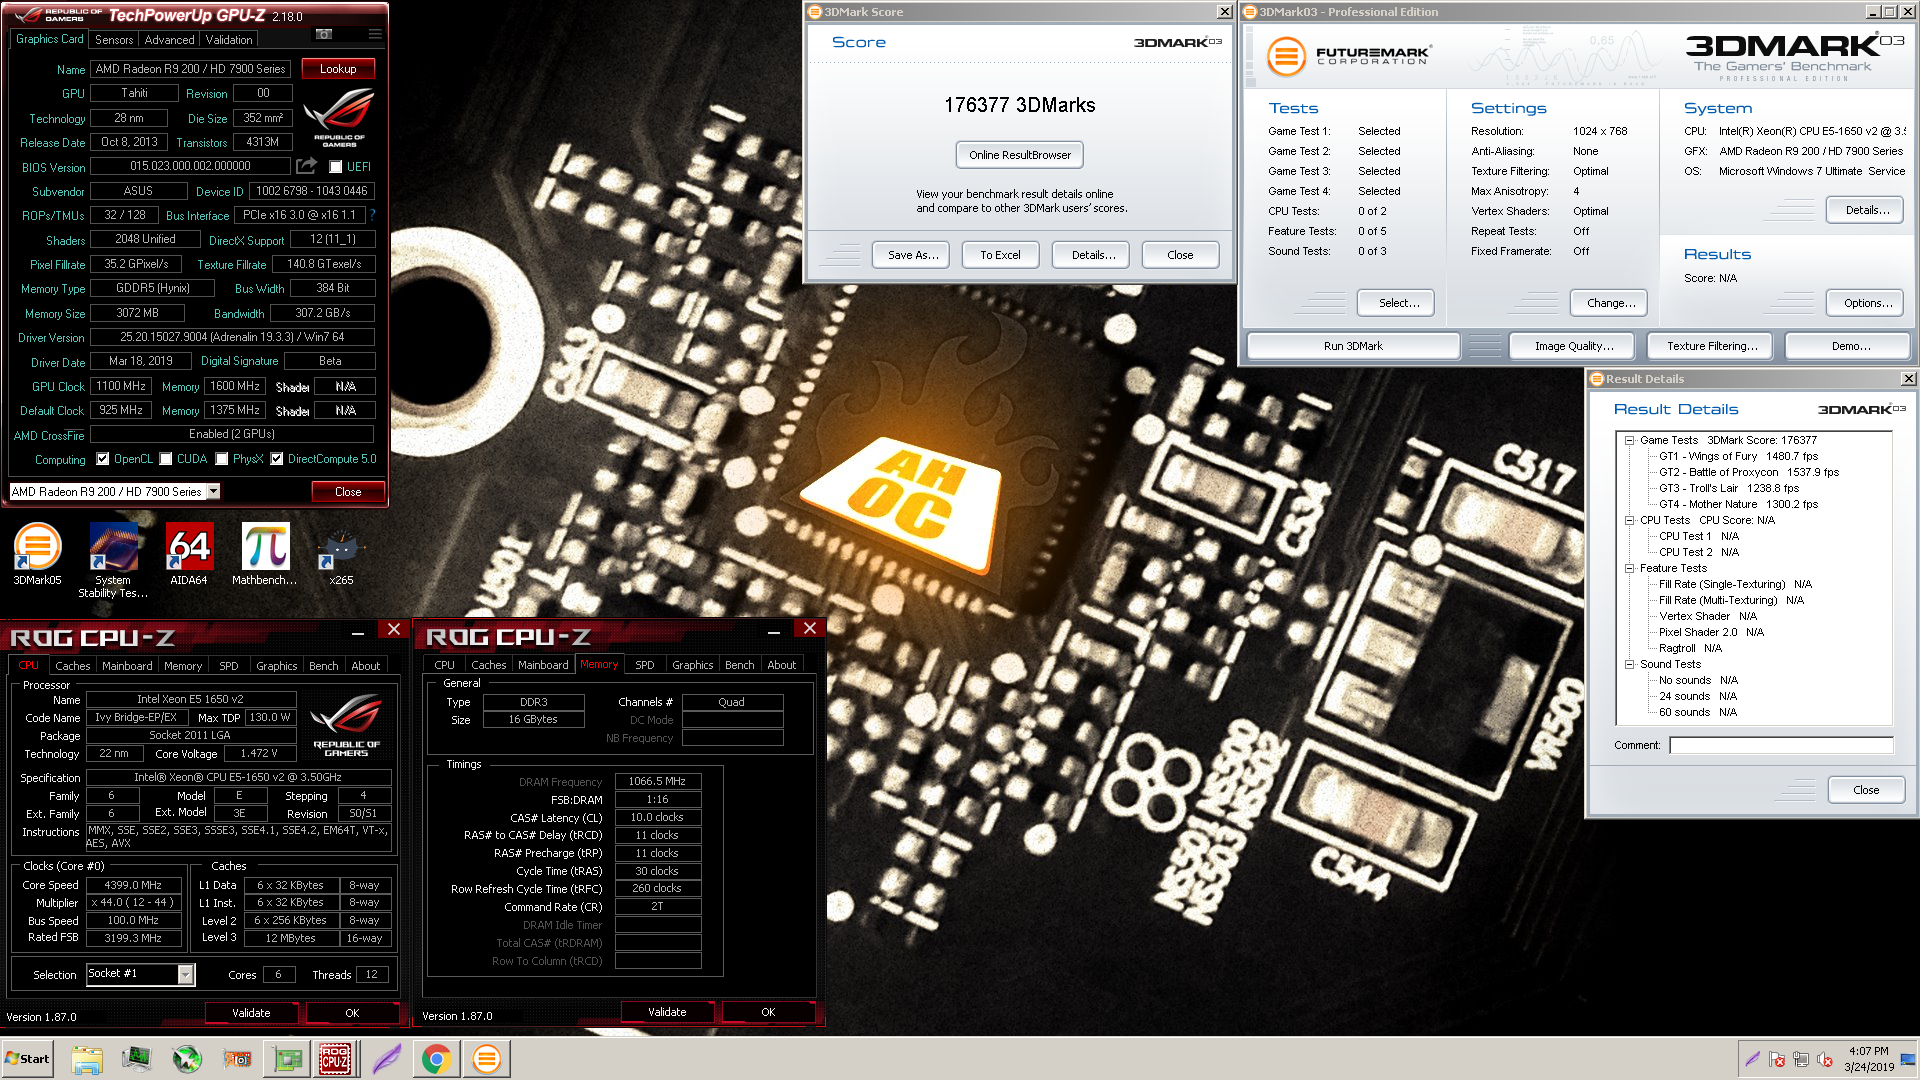Click the Show Desktop icon next to the clock
Screen dimensions: 1920x1080
(1909, 1059)
